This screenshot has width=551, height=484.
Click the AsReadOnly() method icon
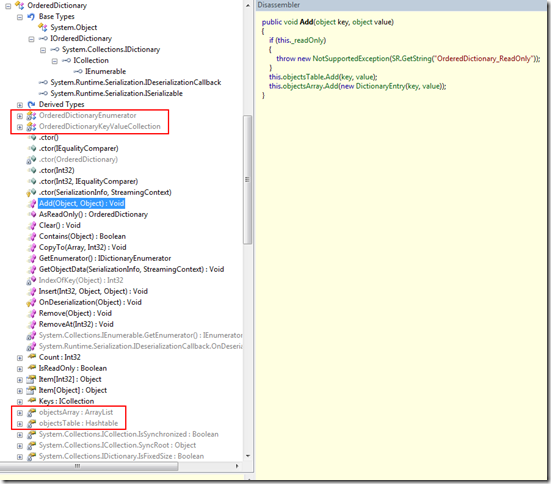tap(32, 214)
